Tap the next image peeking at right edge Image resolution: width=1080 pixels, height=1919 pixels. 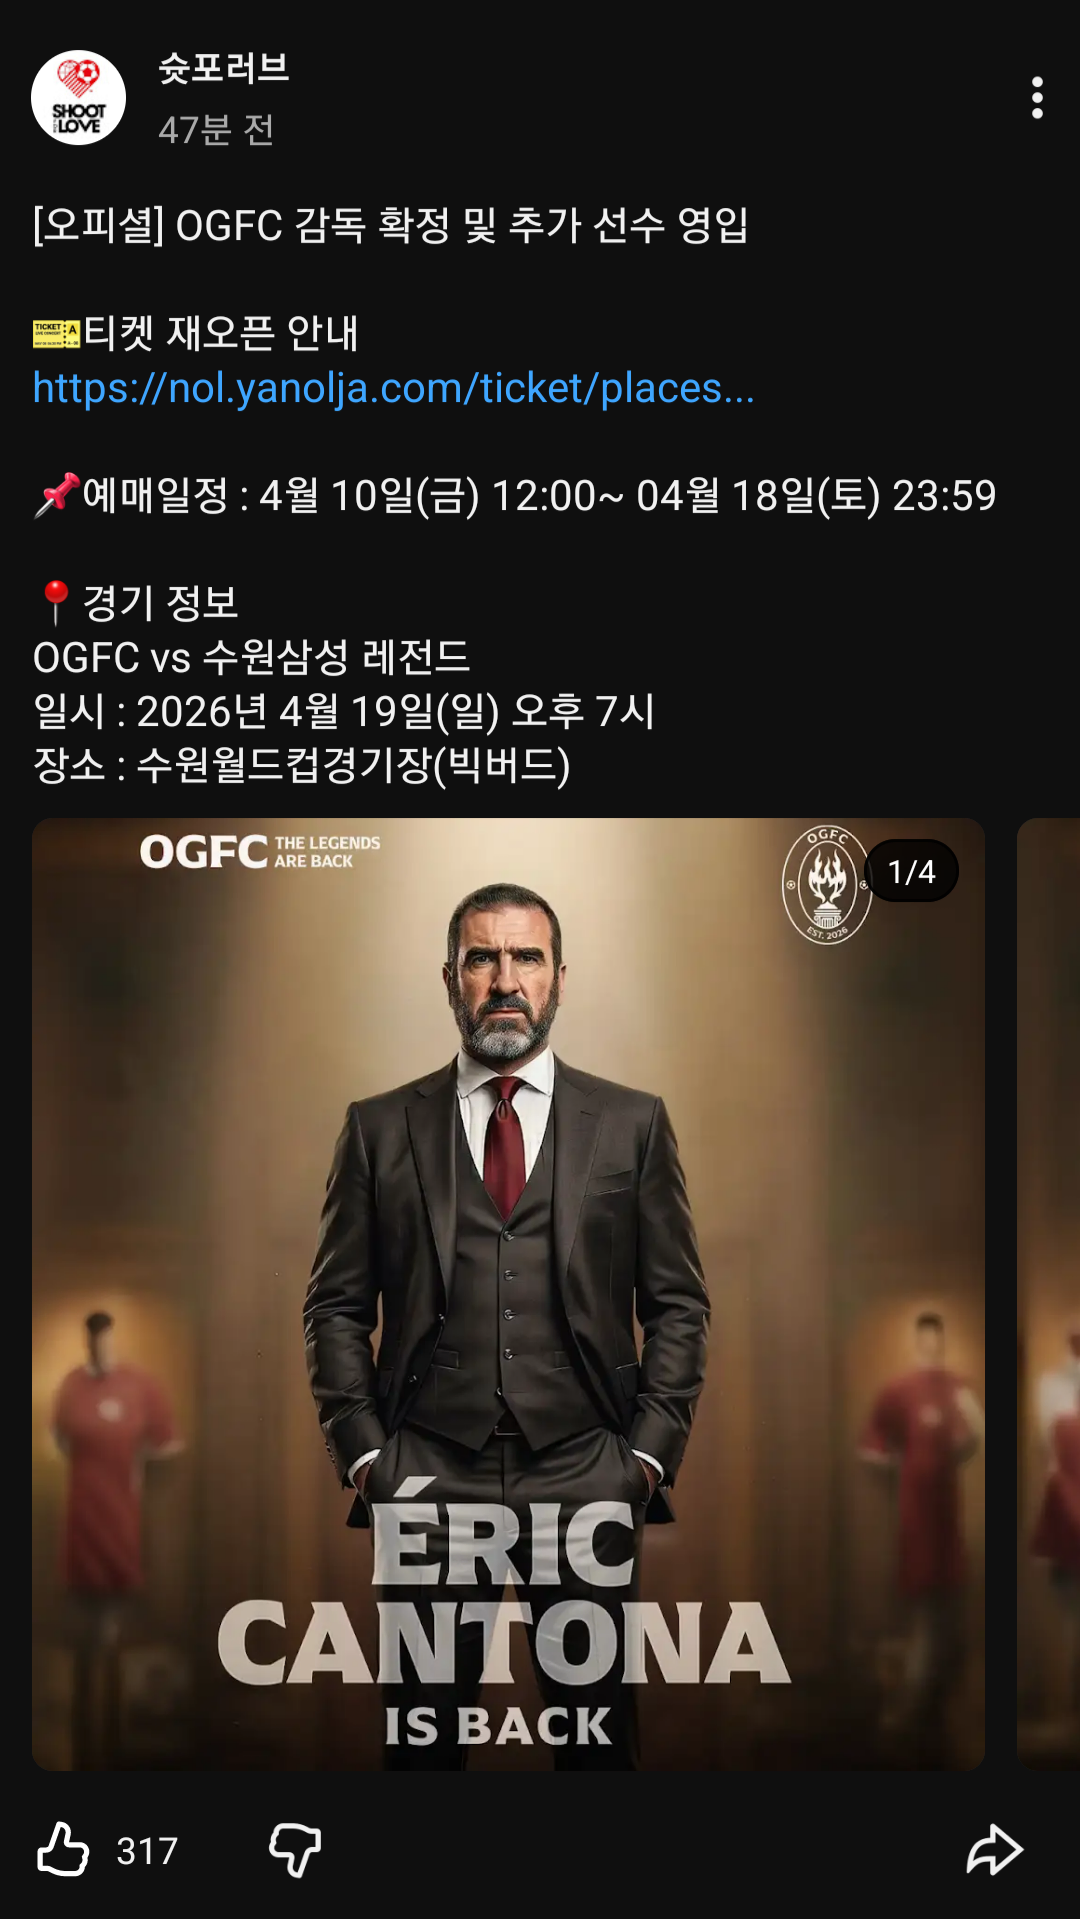click(1048, 1293)
